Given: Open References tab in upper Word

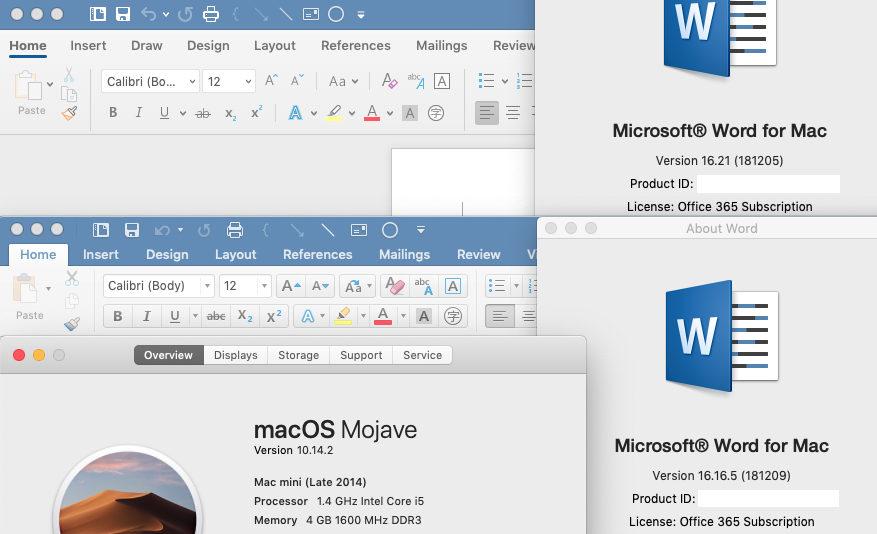Looking at the screenshot, I should pos(356,45).
